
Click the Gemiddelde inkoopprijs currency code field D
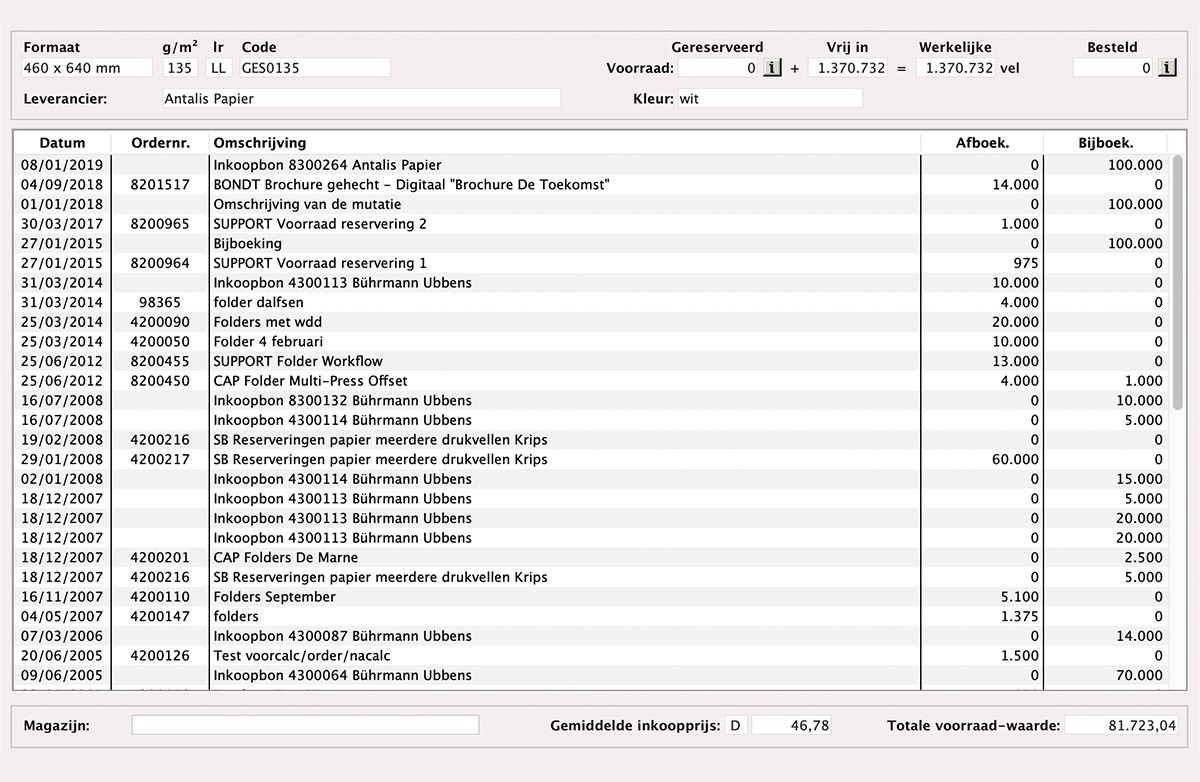737,725
